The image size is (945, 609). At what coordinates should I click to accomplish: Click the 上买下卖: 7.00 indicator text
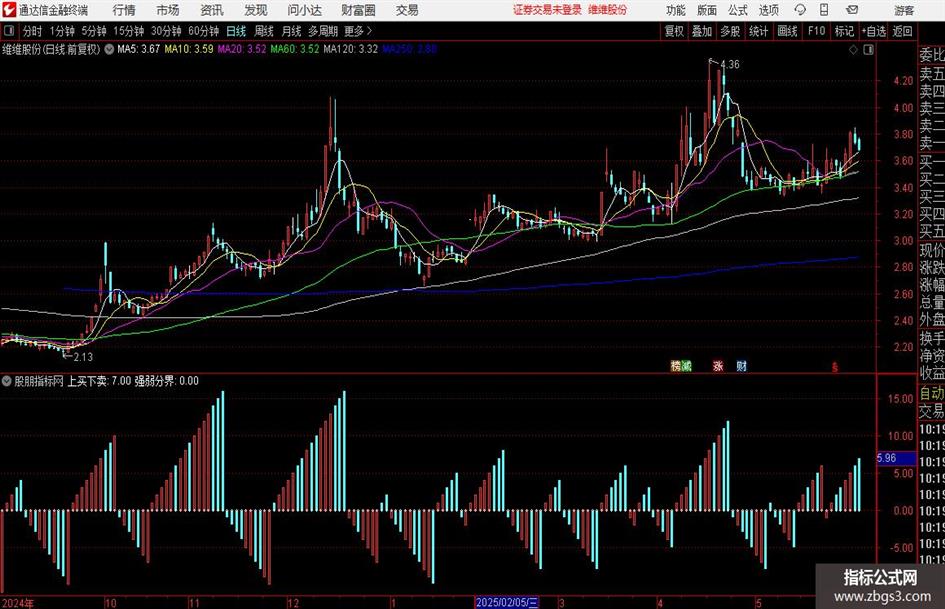pos(99,381)
